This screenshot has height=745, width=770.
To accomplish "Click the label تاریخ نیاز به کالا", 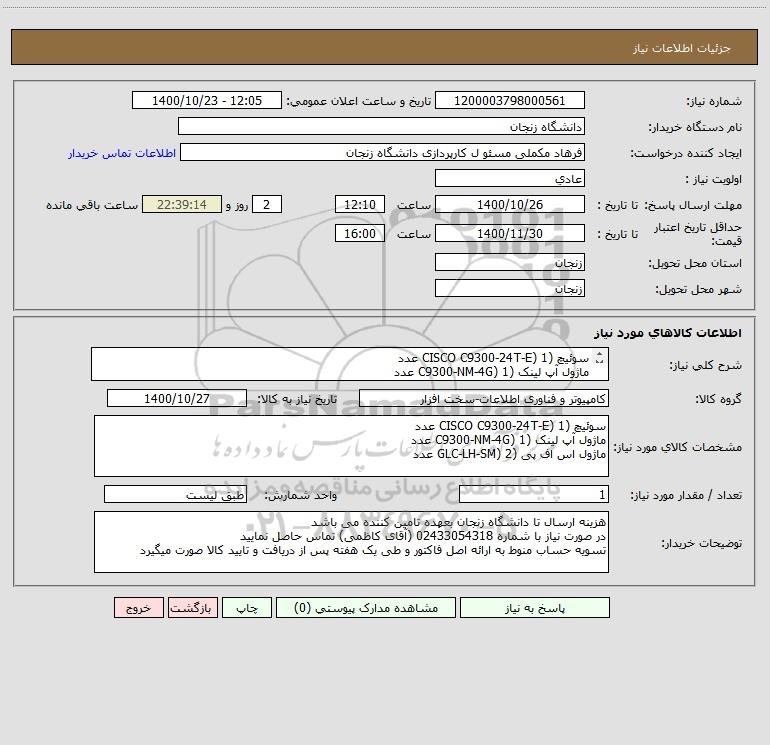I will [298, 399].
